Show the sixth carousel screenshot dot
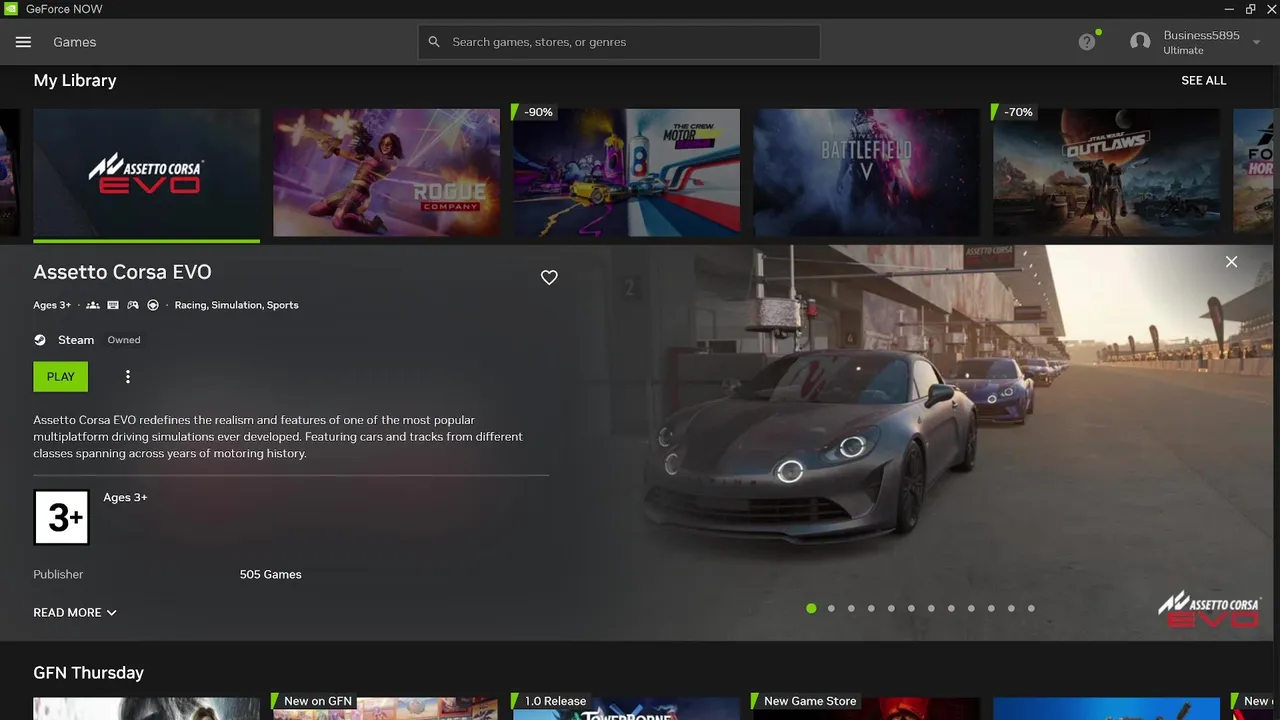Screen dimensions: 1280x720 [911, 608]
